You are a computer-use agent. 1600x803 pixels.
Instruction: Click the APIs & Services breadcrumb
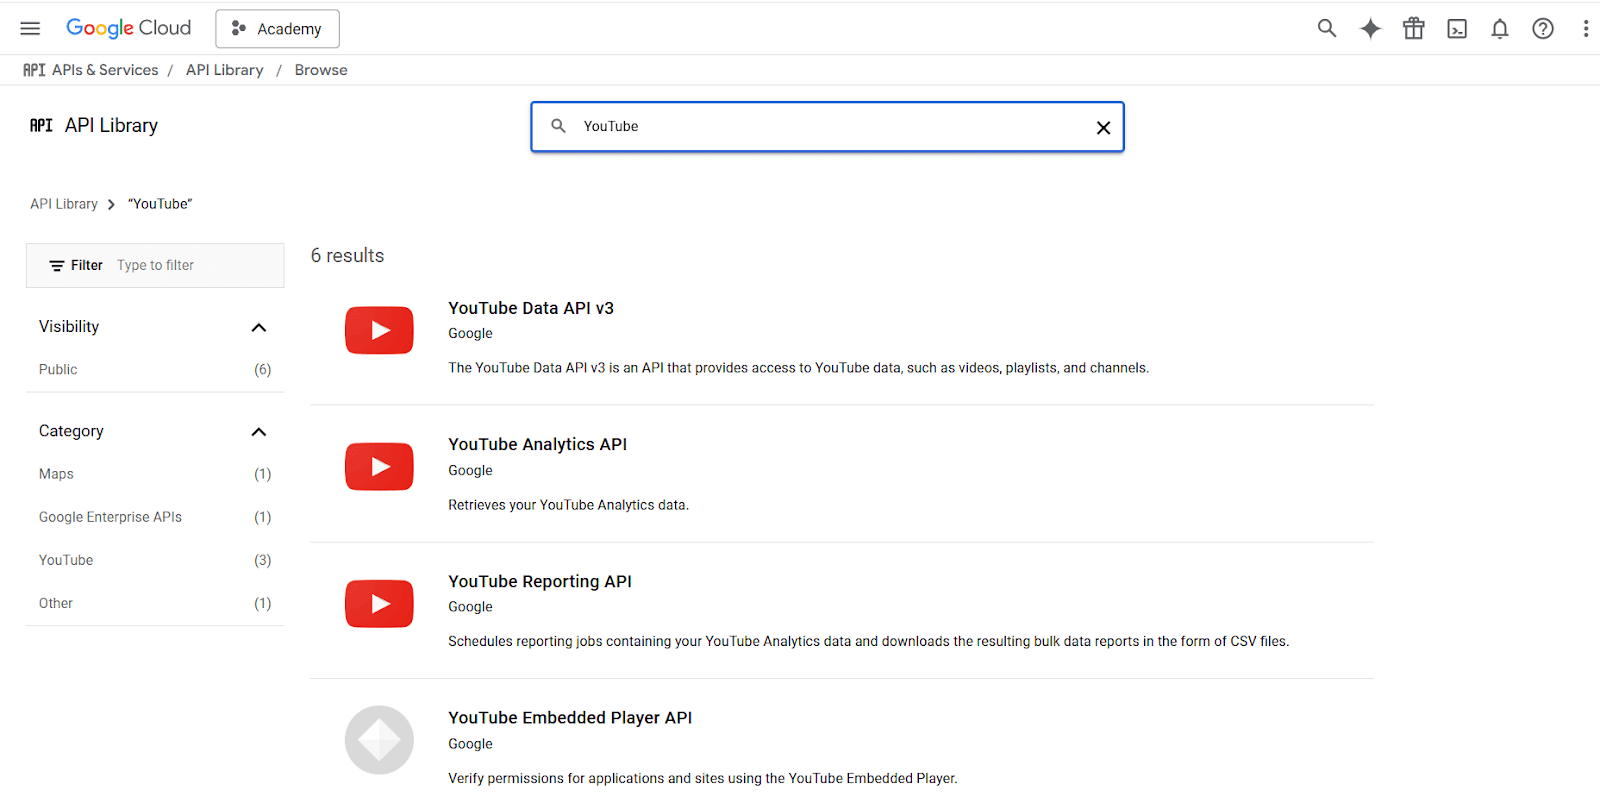point(105,70)
